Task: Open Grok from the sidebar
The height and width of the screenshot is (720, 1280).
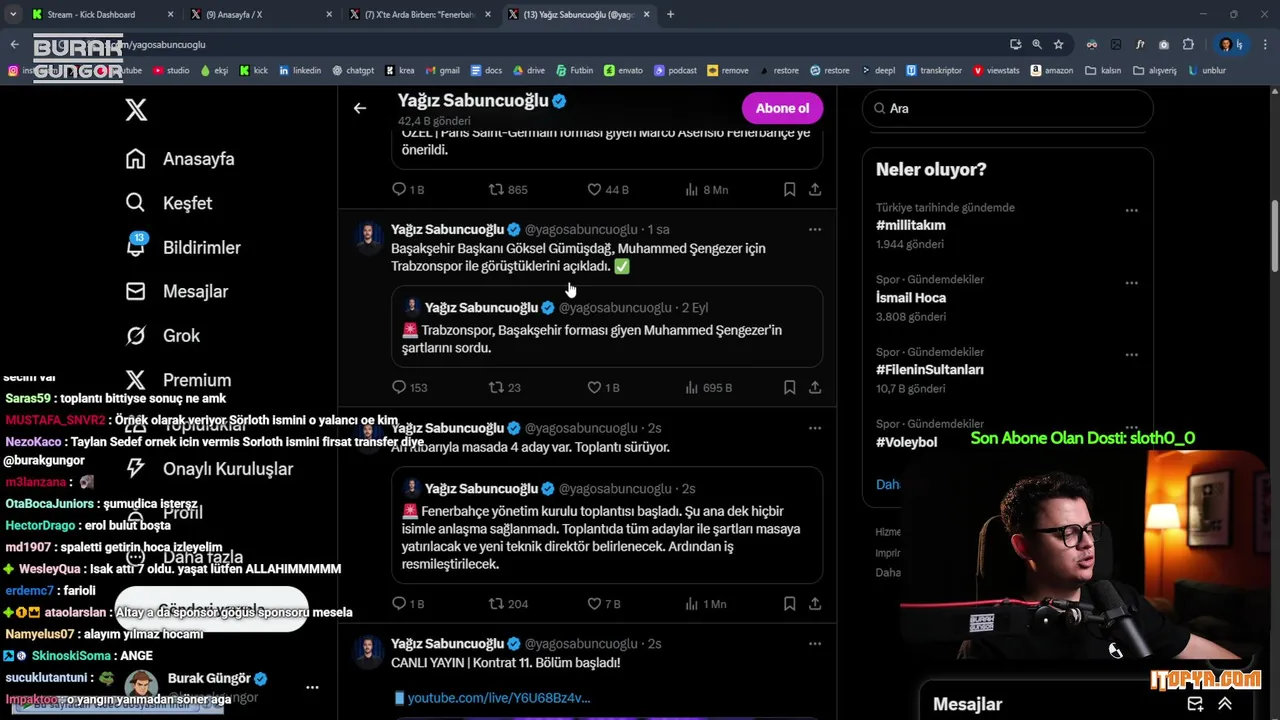Action: [162, 335]
